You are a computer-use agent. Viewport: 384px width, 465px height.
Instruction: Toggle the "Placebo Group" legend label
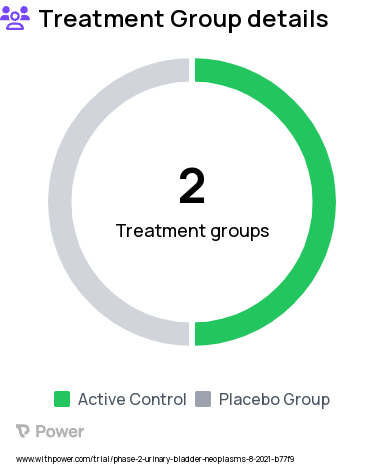274,400
